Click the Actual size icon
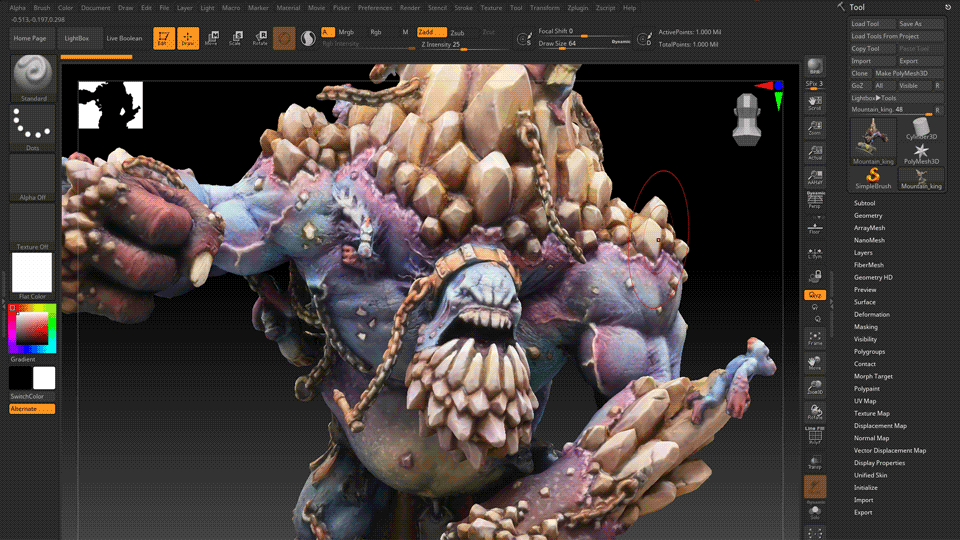Image resolution: width=960 pixels, height=540 pixels. pos(814,152)
